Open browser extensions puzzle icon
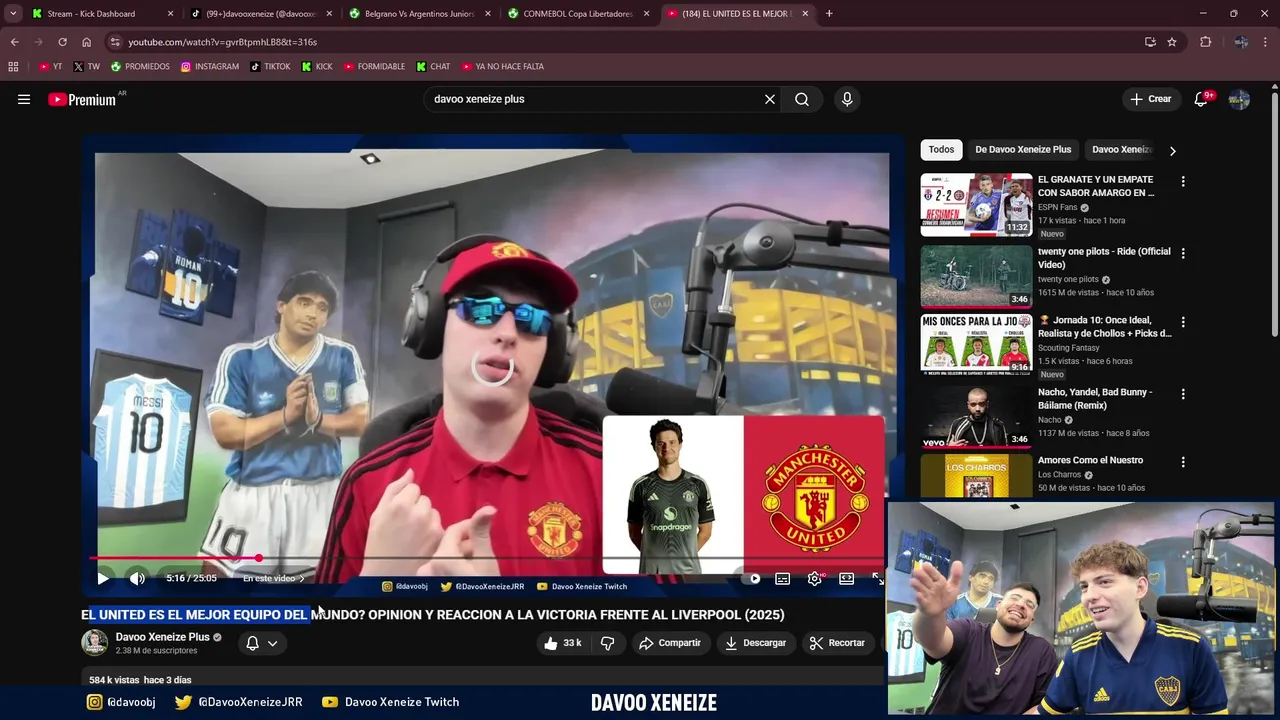Viewport: 1280px width, 720px height. (1205, 42)
